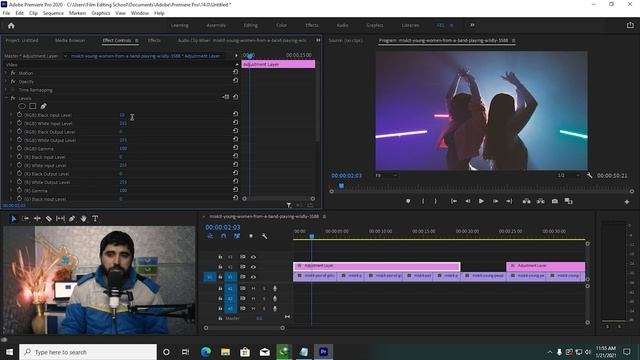
Task: Toggle the Levels effect fx switch
Action: click(13, 98)
